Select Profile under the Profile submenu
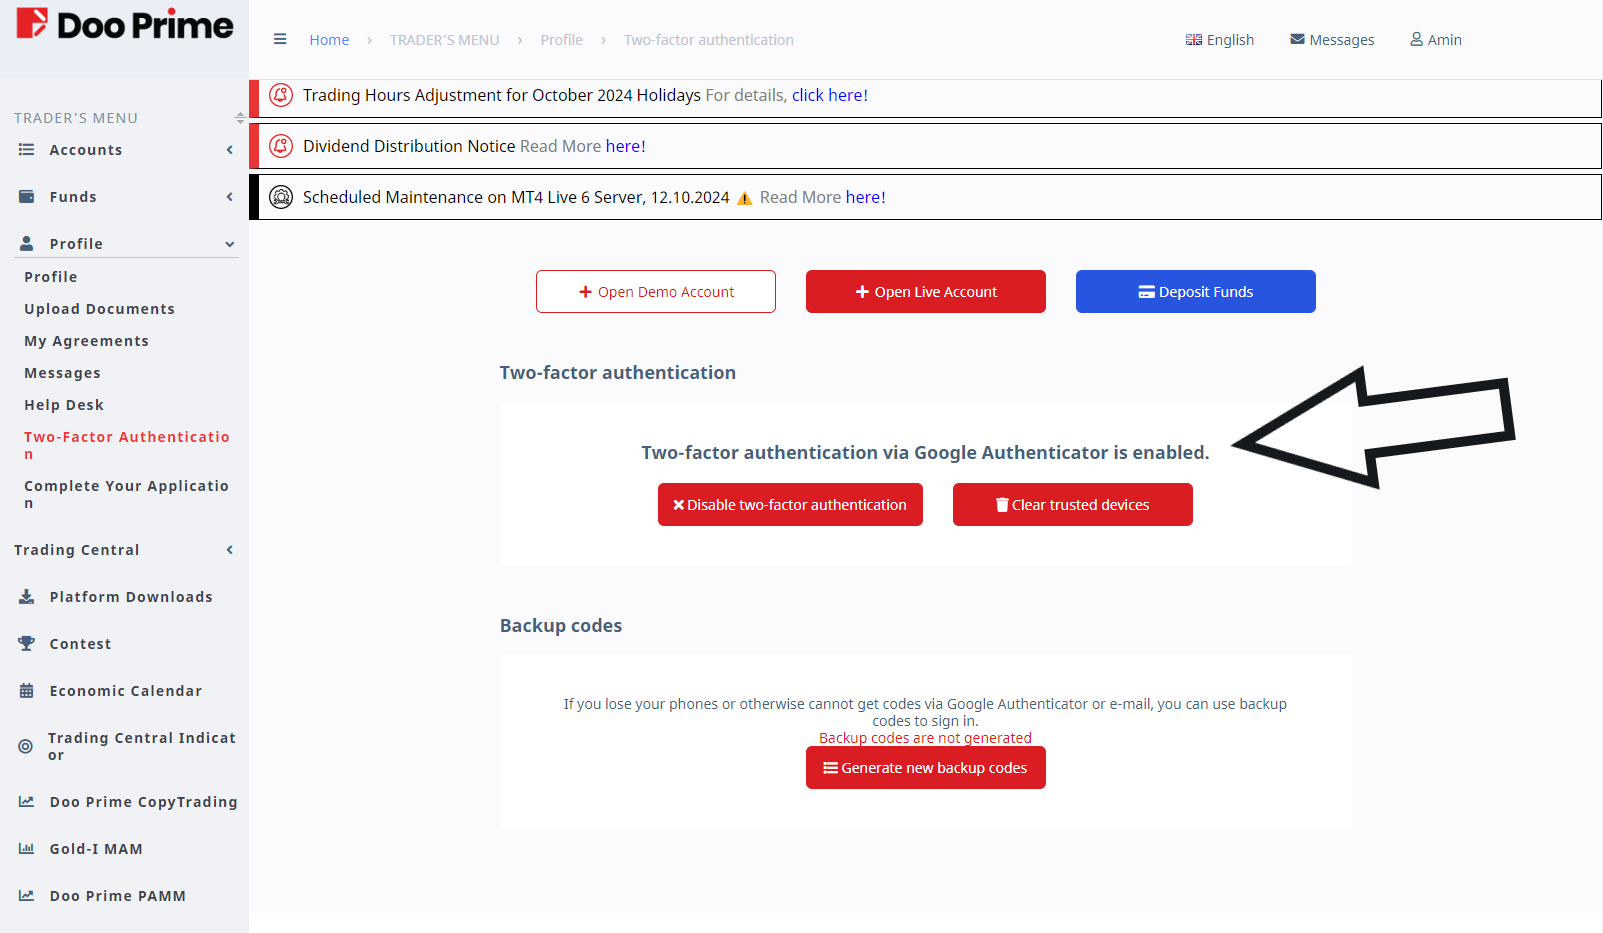Image resolution: width=1603 pixels, height=933 pixels. tap(51, 277)
